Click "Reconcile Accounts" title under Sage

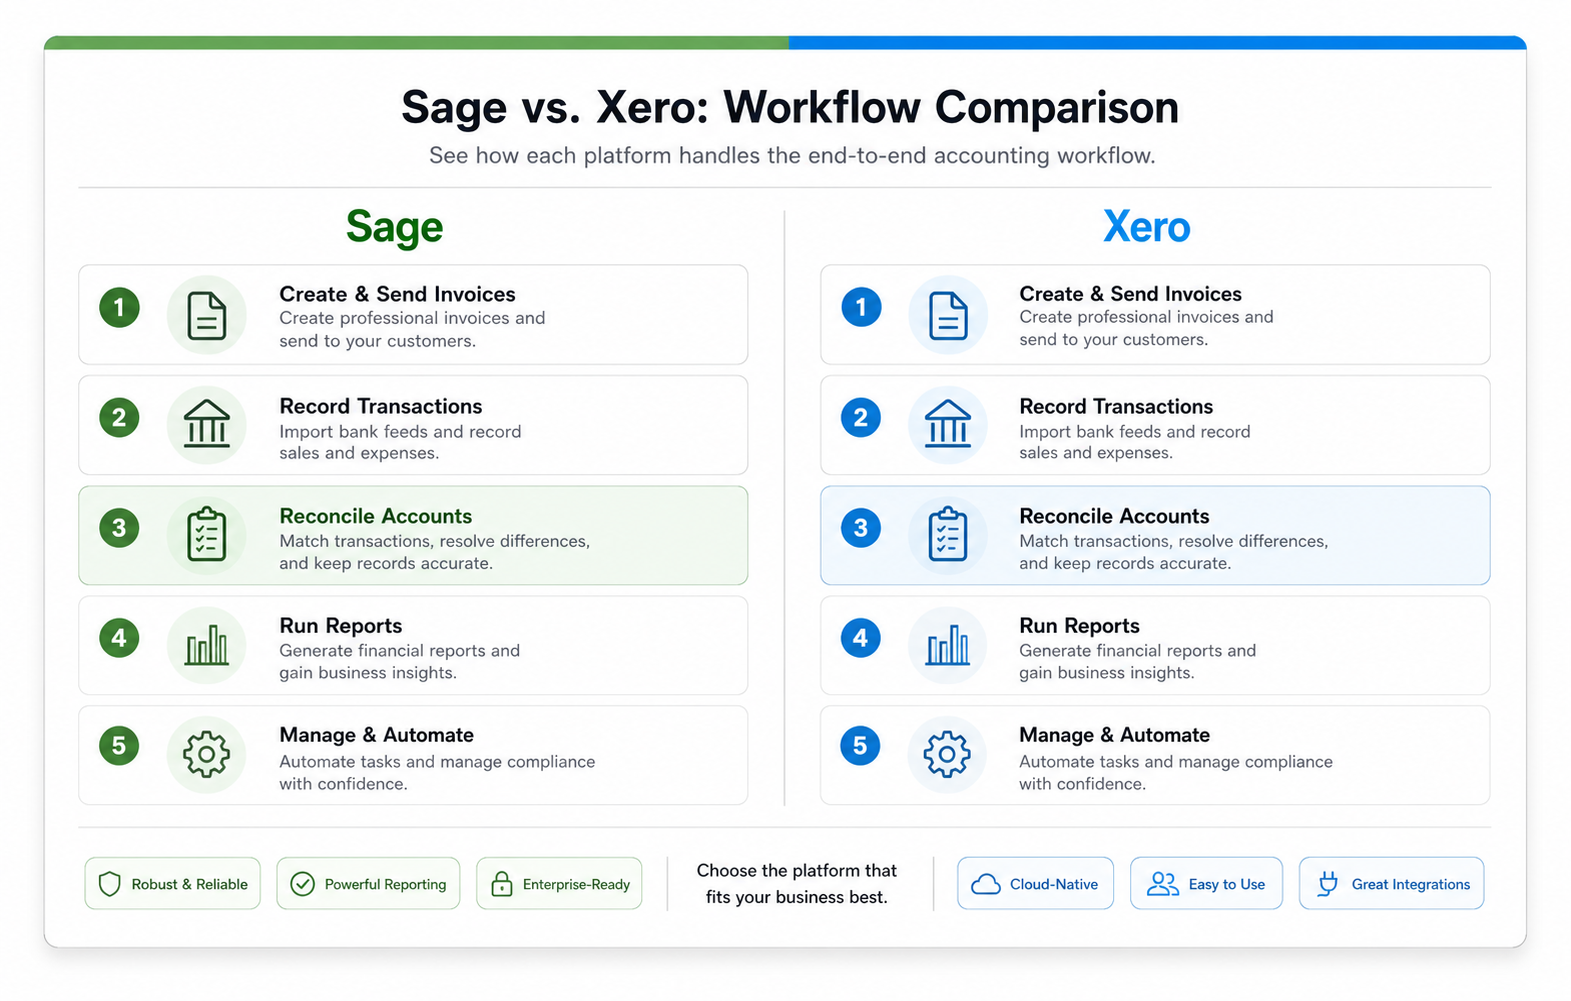tap(376, 516)
